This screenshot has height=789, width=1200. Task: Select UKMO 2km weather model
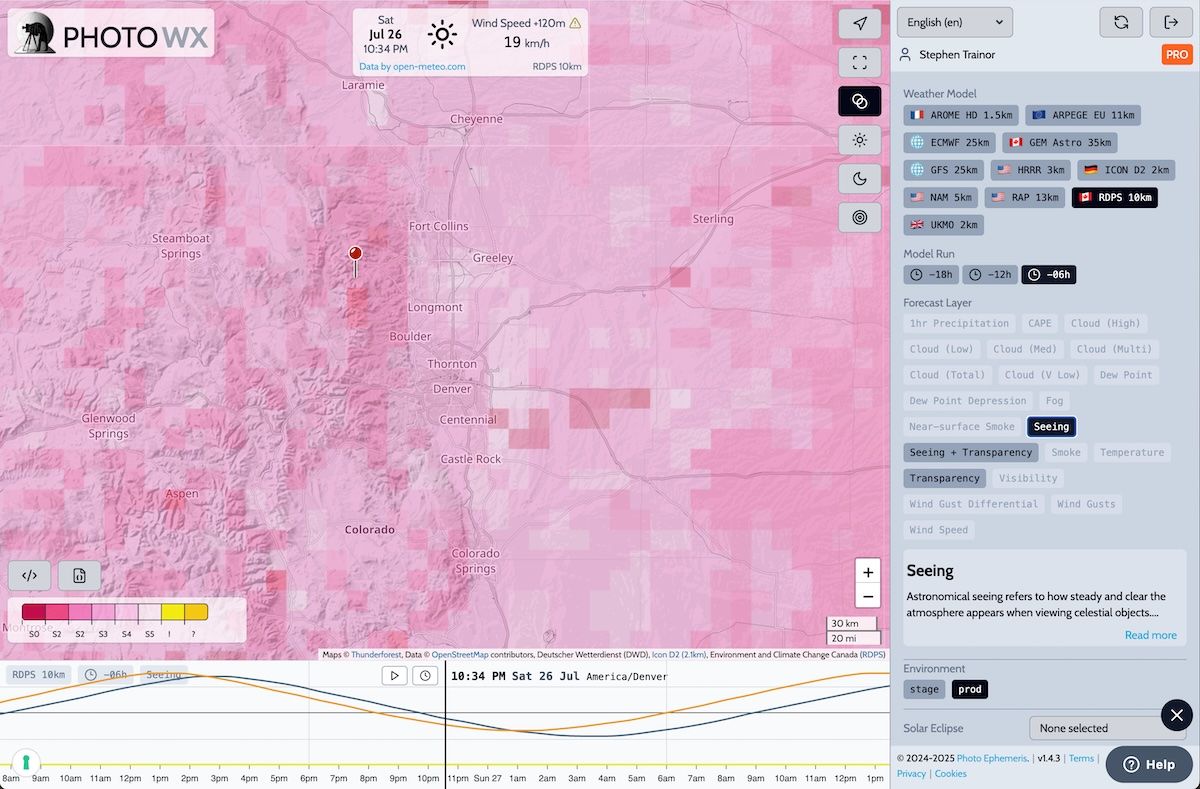click(943, 224)
